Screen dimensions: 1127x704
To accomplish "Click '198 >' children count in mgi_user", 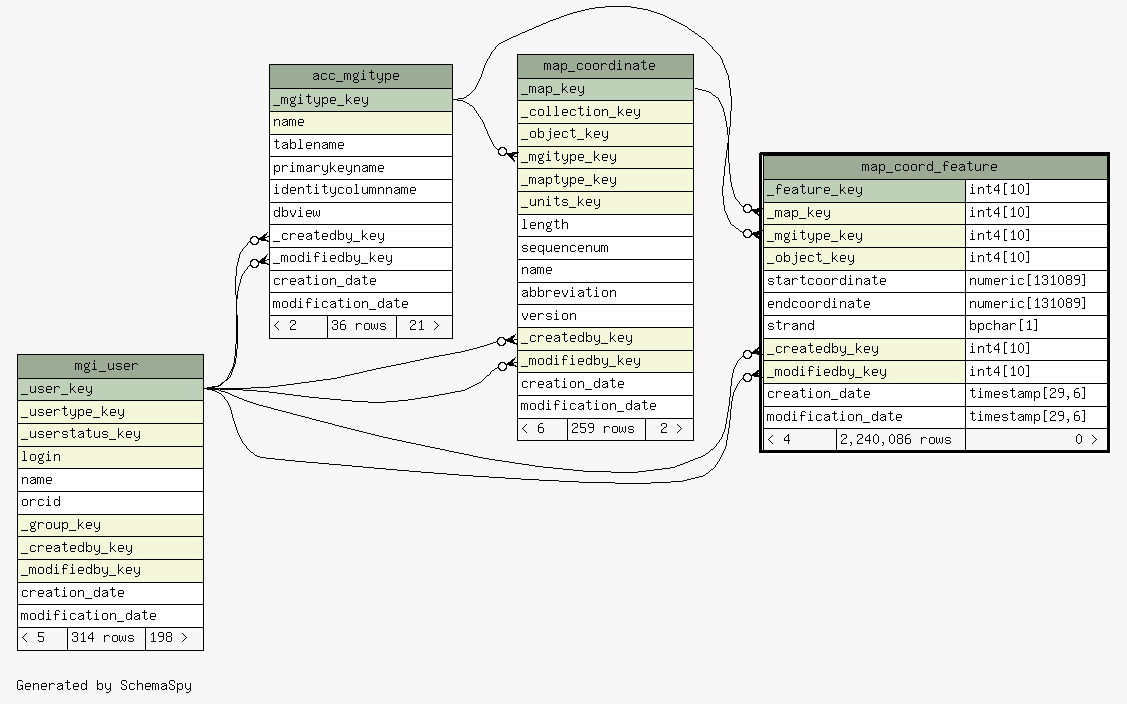I will [x=174, y=639].
